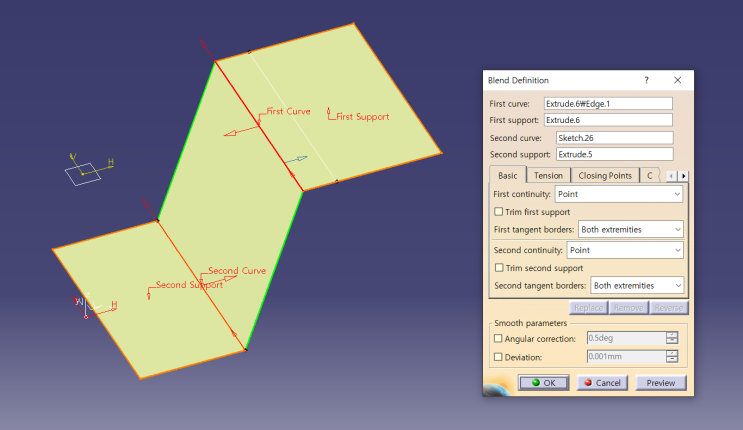The width and height of the screenshot is (743, 430).
Task: Confirm the blend with OK
Action: pos(544,383)
